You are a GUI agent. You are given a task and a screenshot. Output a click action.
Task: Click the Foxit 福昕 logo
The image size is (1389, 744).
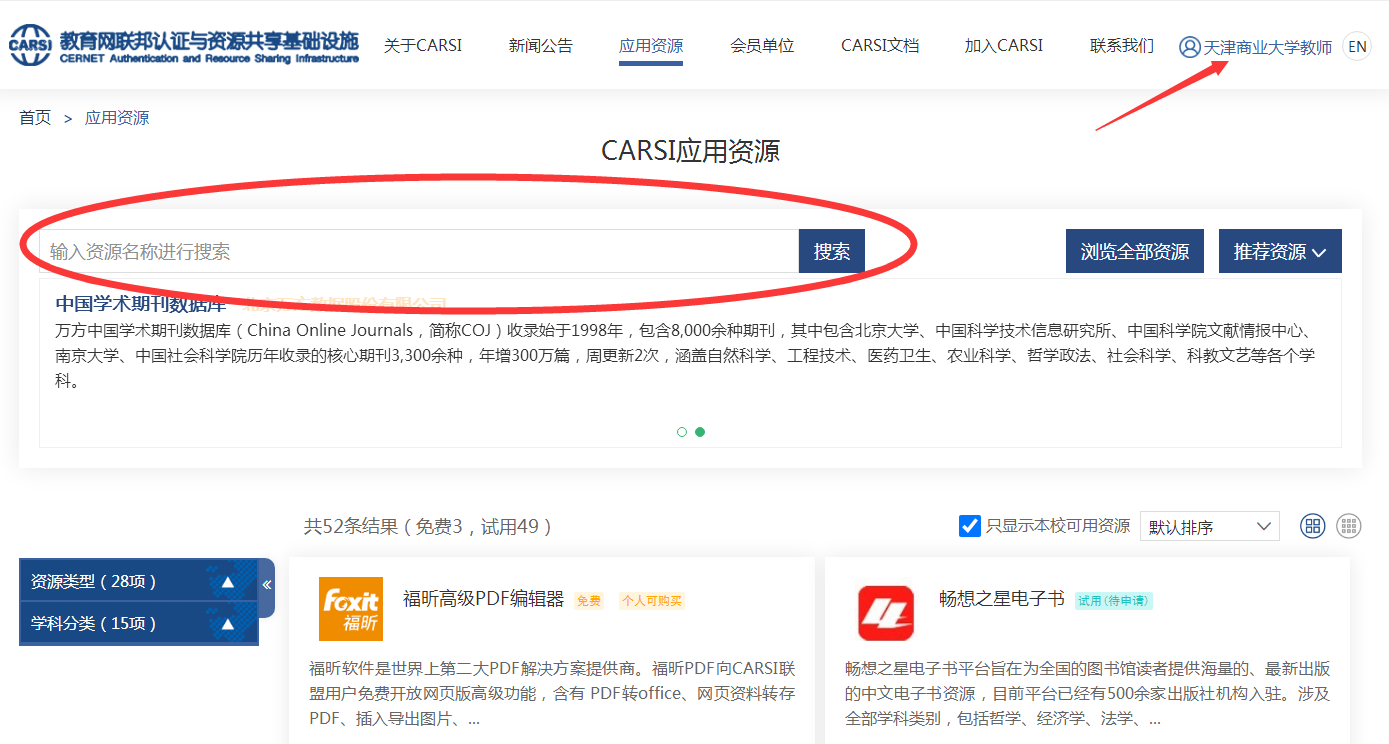(350, 608)
